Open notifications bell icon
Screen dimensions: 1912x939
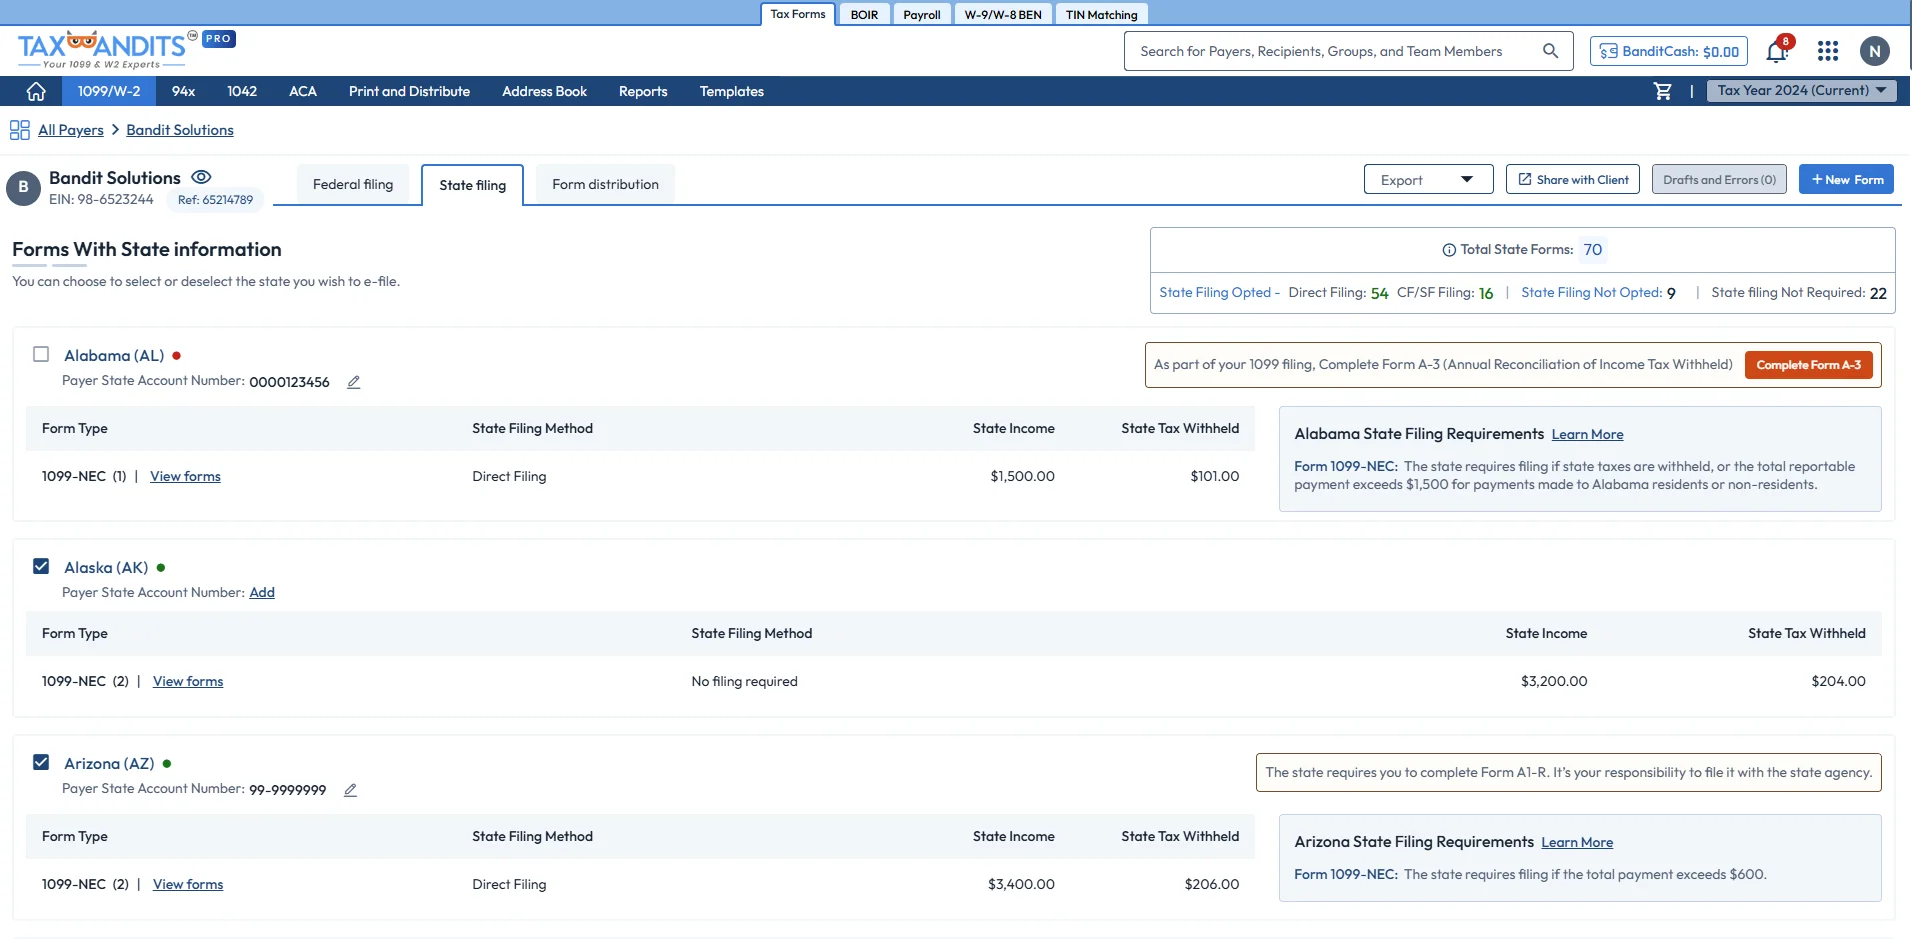pyautogui.click(x=1777, y=51)
